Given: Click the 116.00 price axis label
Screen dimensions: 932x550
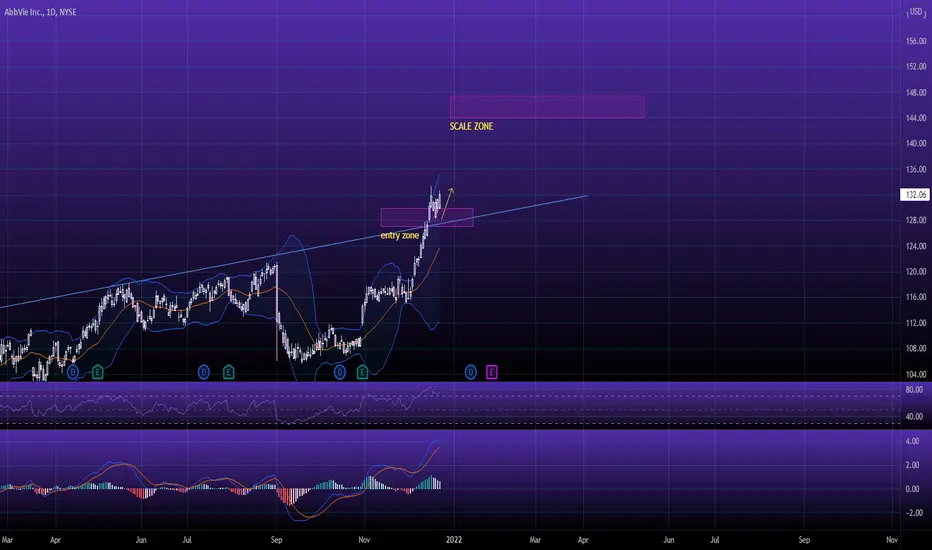Looking at the screenshot, I should (x=916, y=297).
